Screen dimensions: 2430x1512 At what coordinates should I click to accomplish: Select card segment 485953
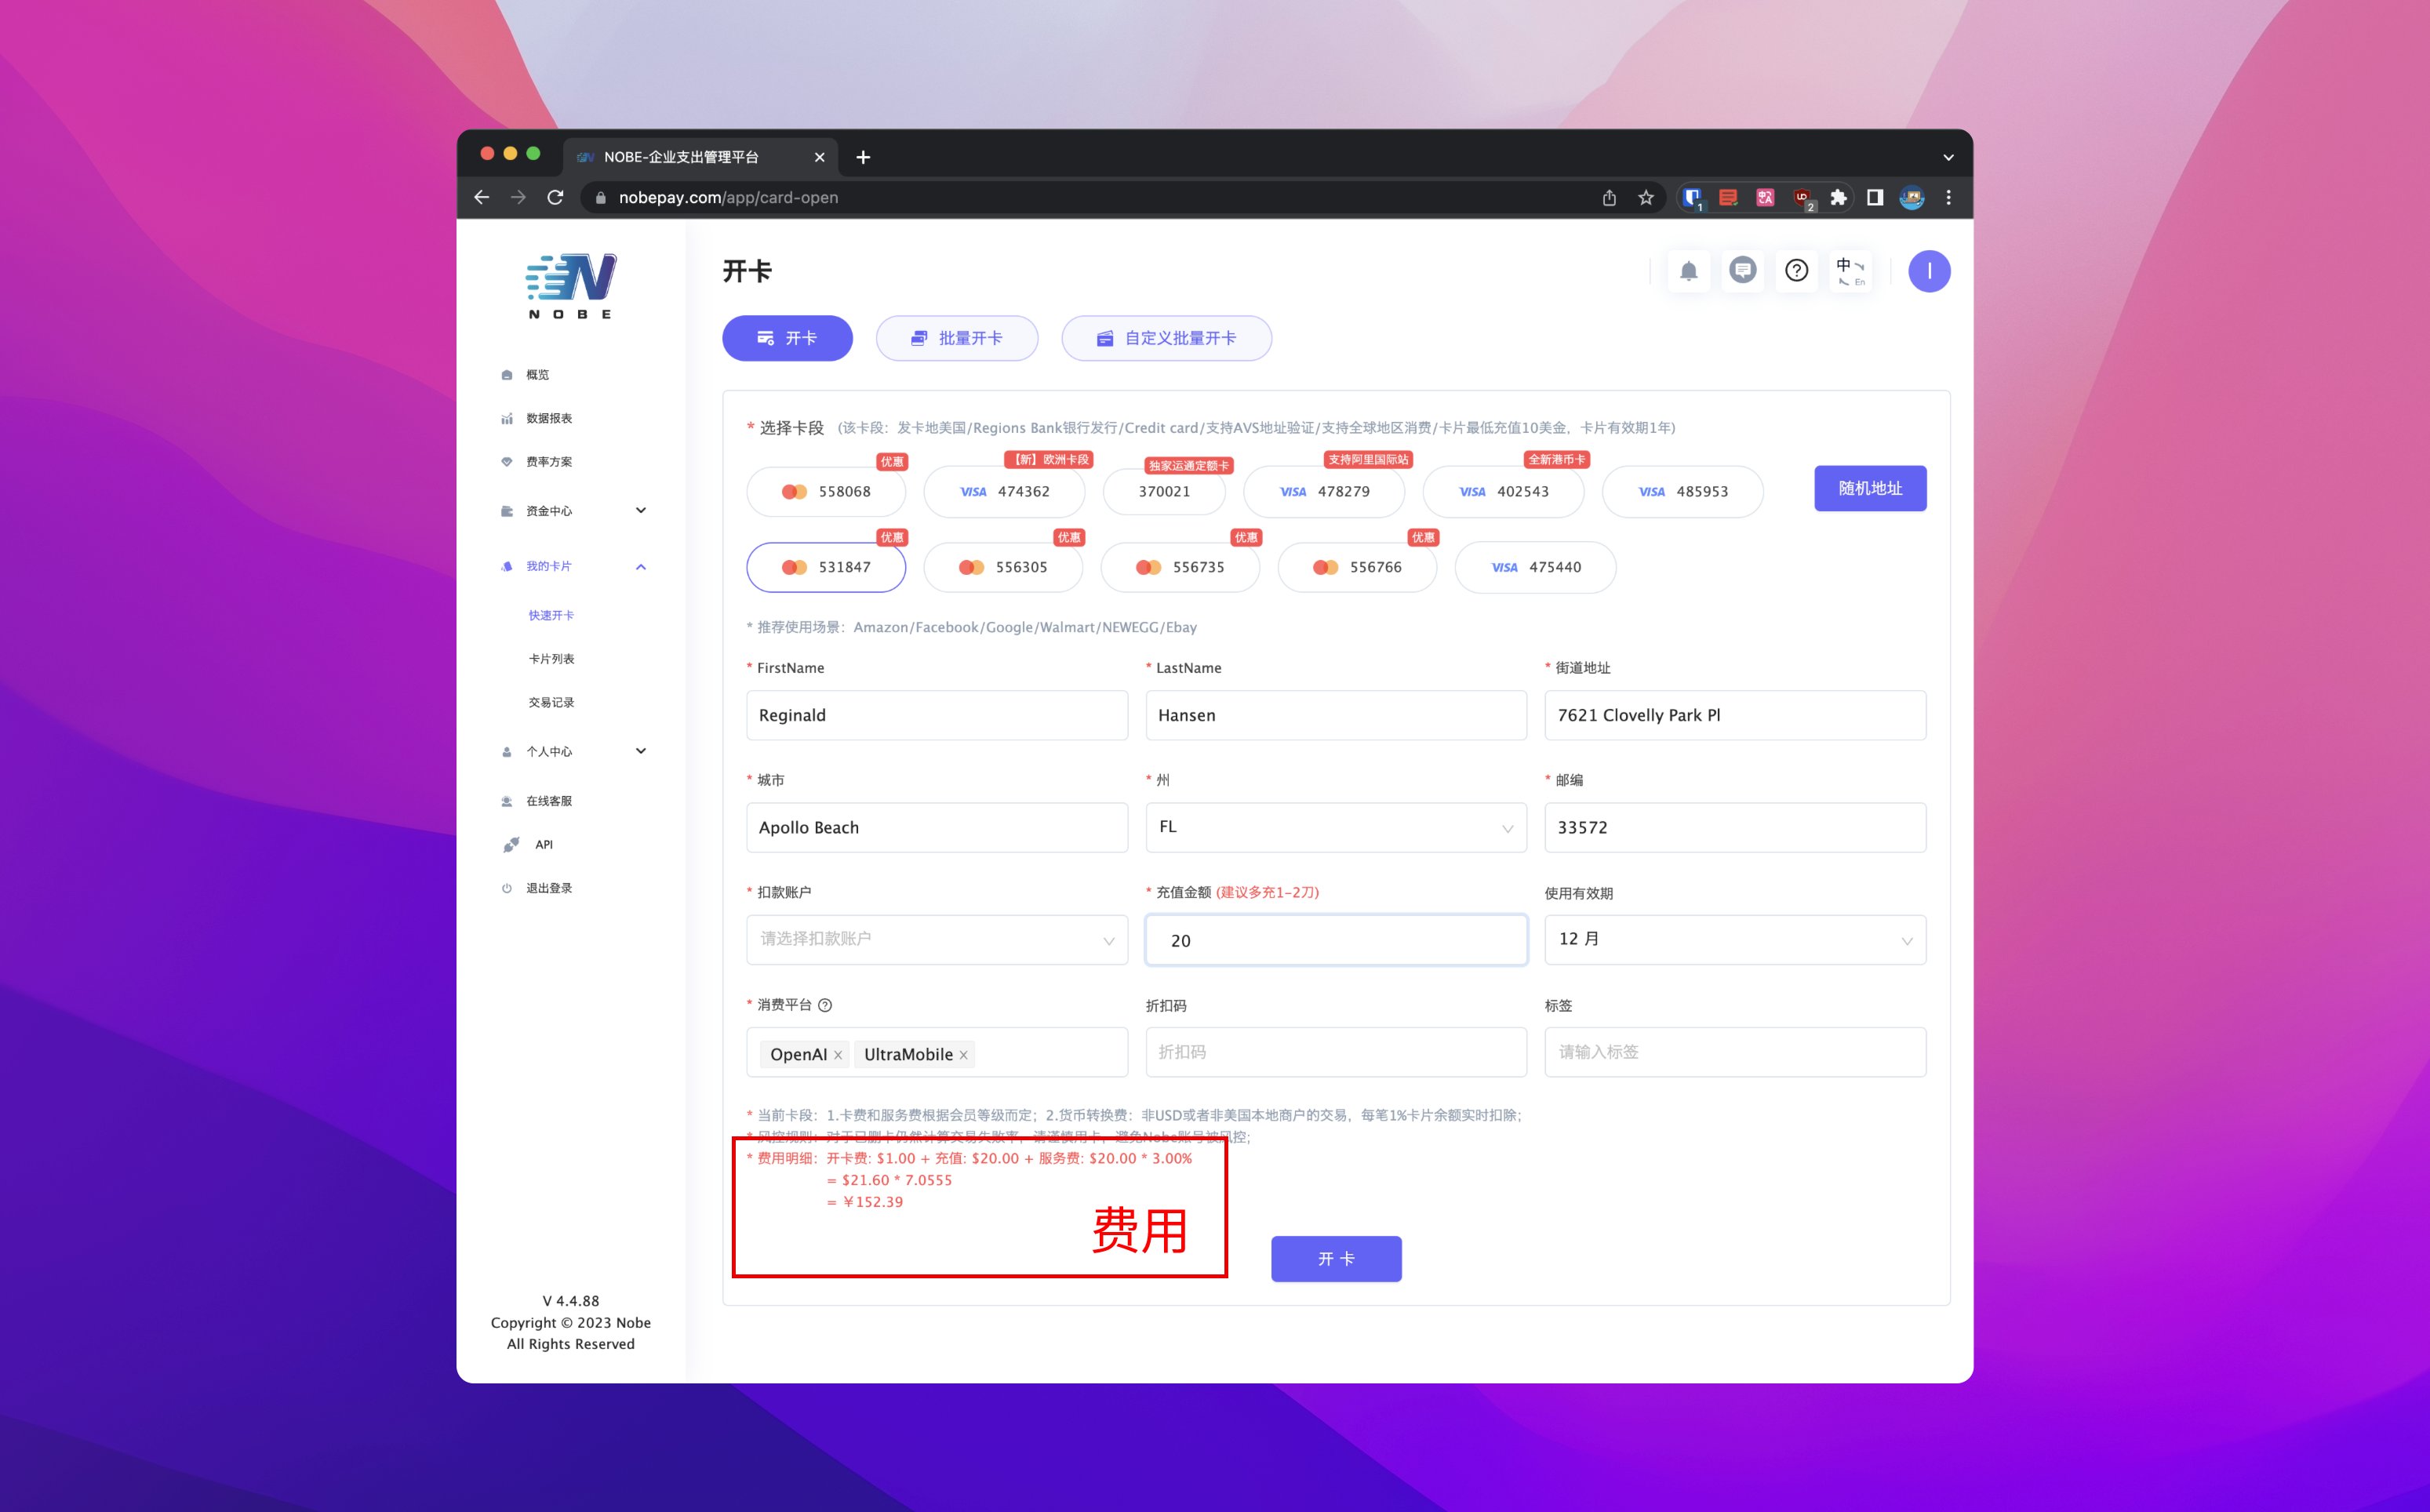point(1683,492)
